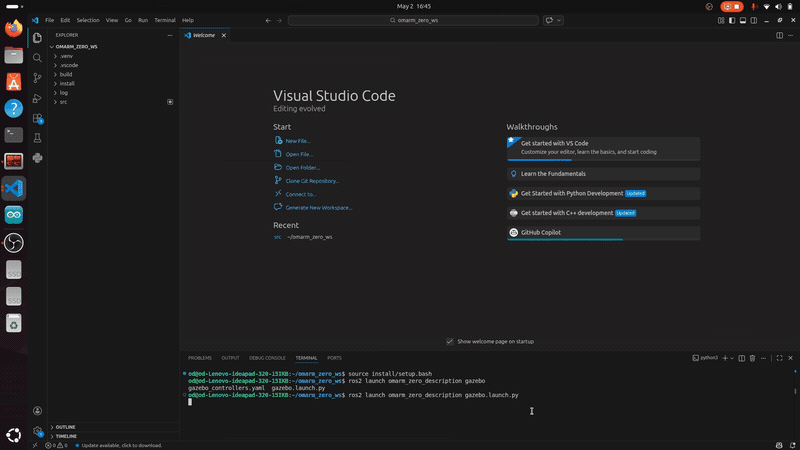800x450 pixels.
Task: Create a new terminal with plus icon
Action: pyautogui.click(x=725, y=358)
